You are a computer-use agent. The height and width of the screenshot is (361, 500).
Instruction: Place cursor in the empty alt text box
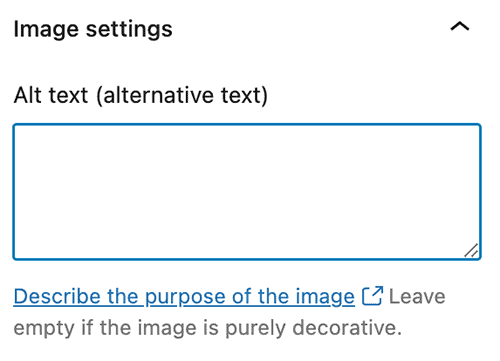[247, 192]
